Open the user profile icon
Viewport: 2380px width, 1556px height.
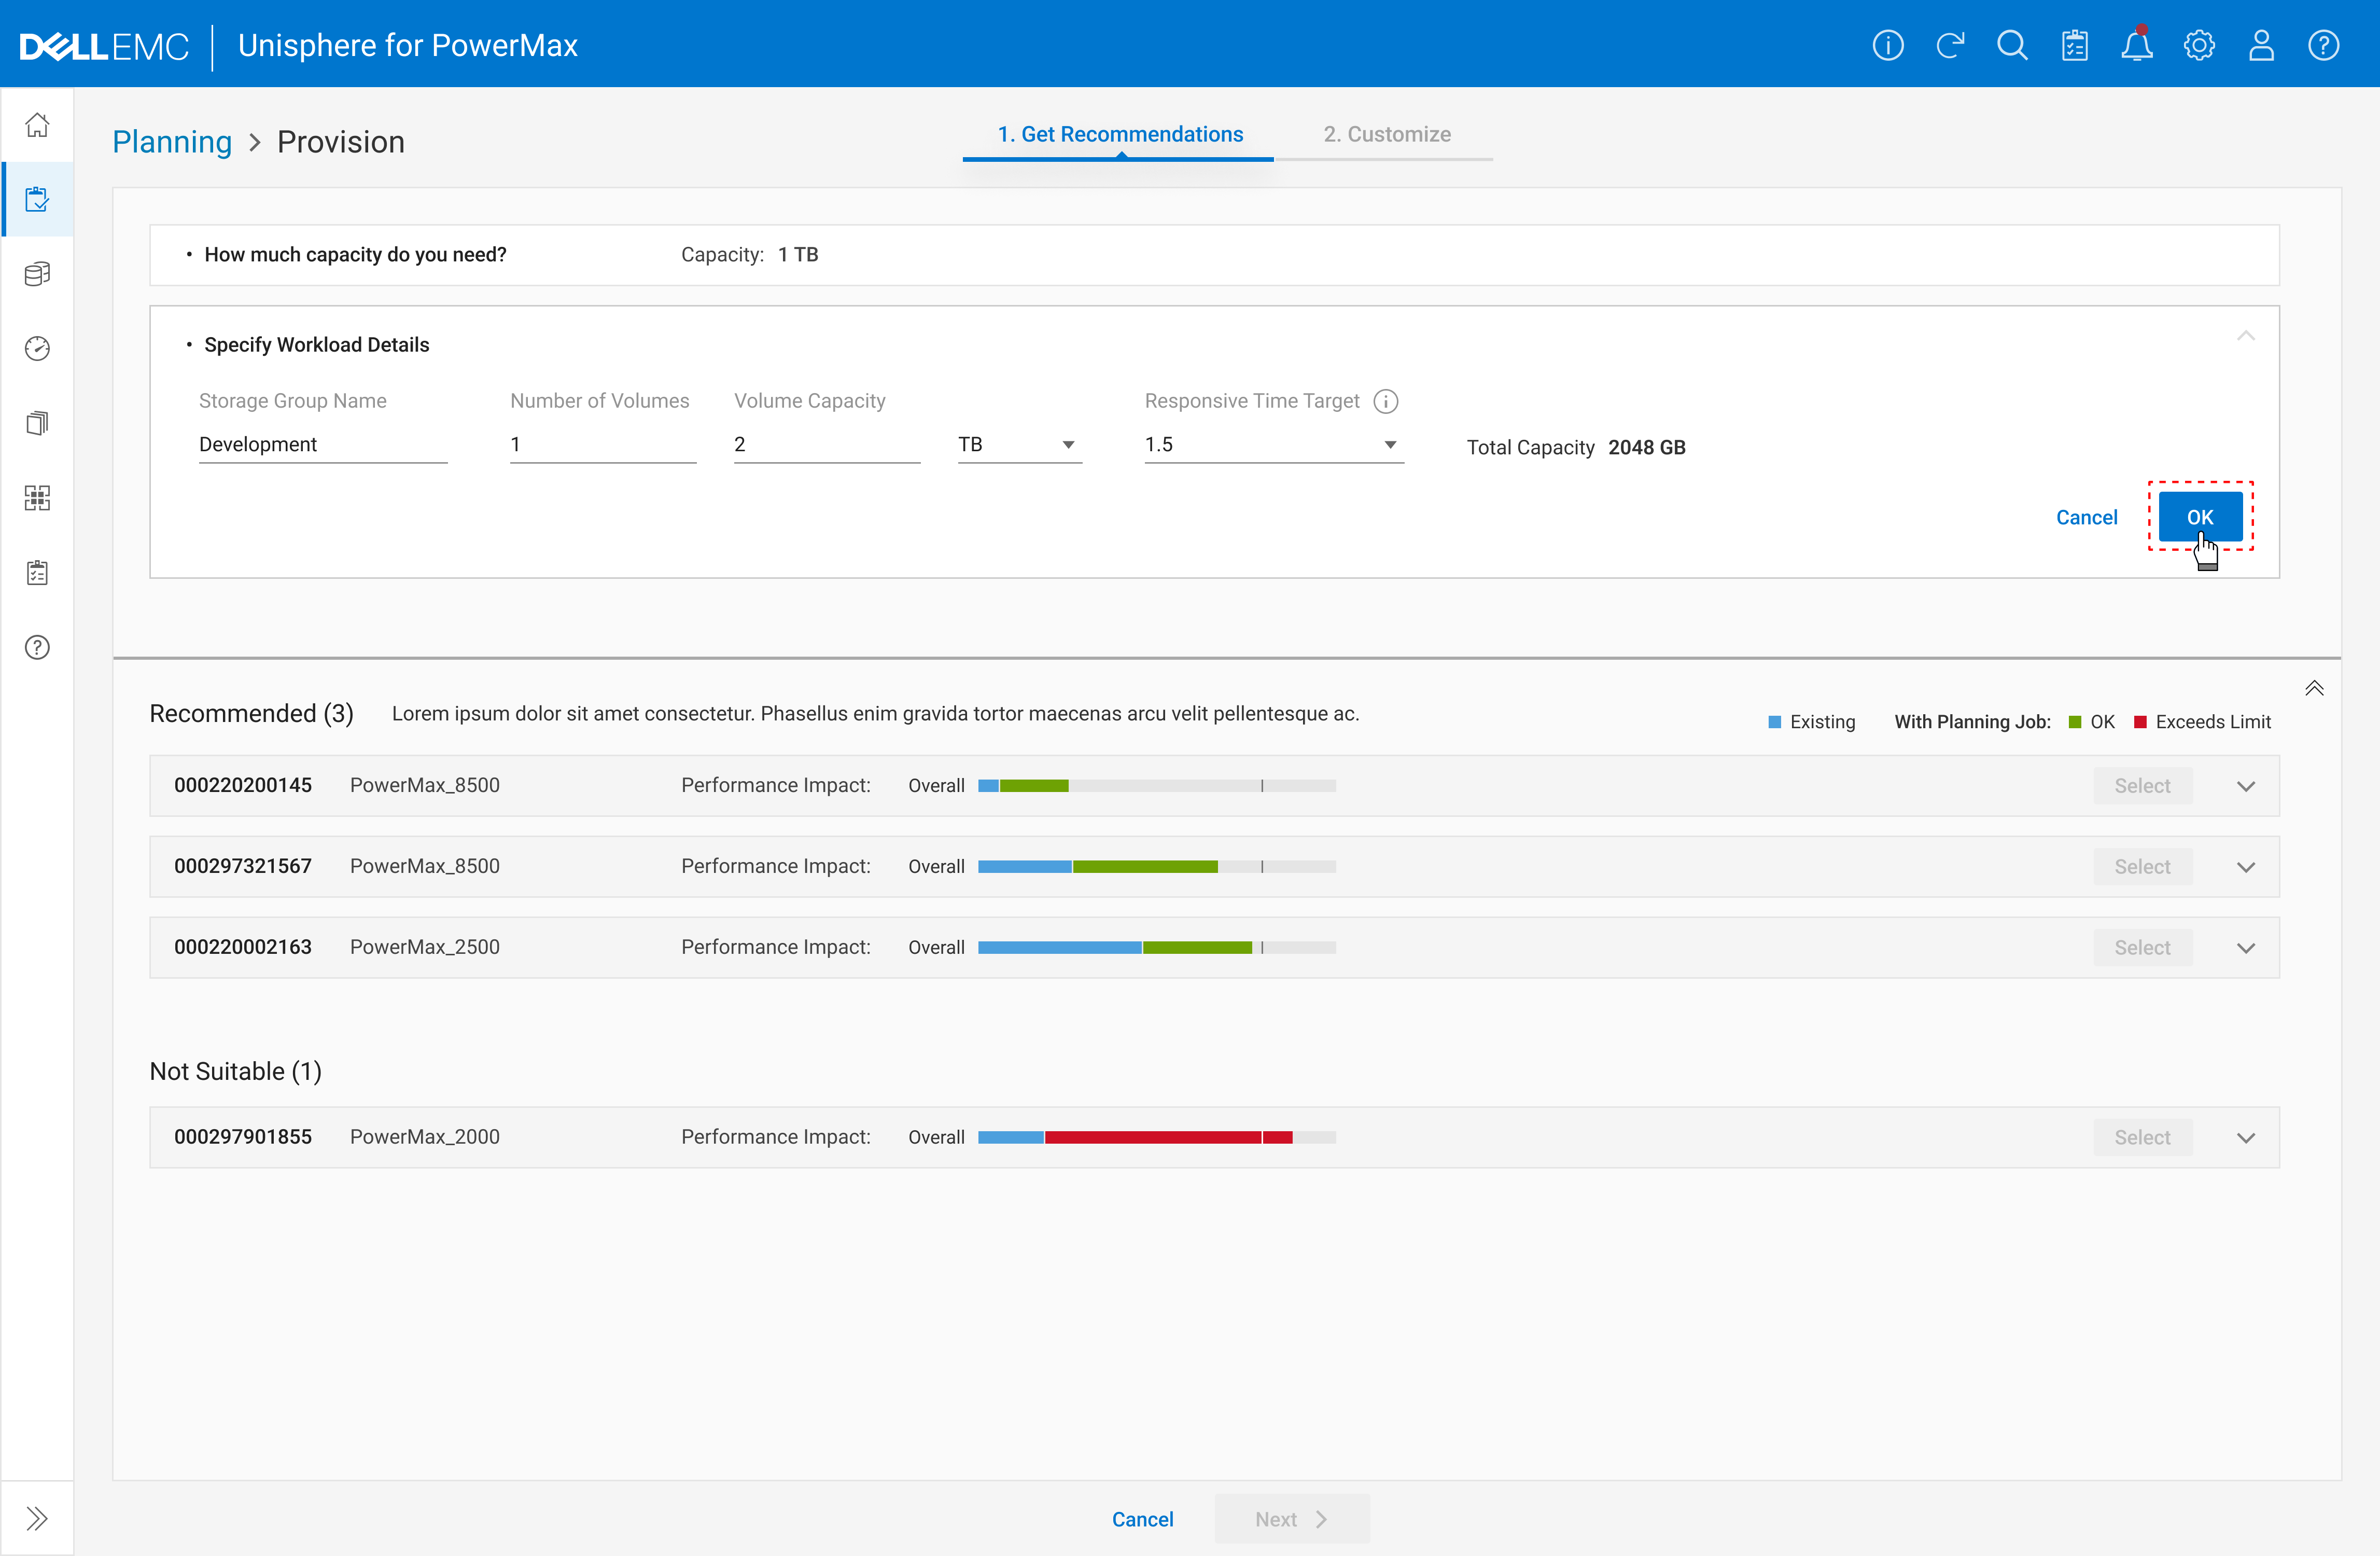click(x=2260, y=46)
